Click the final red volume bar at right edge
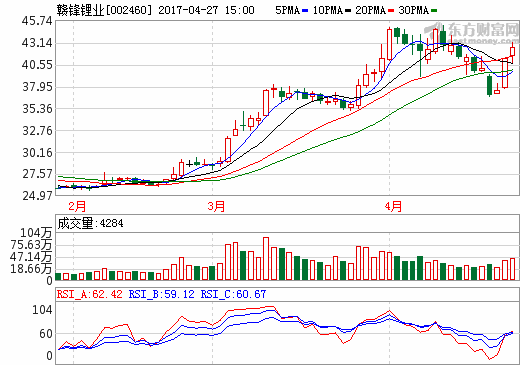This screenshot has width=520, height=365. coord(513,269)
